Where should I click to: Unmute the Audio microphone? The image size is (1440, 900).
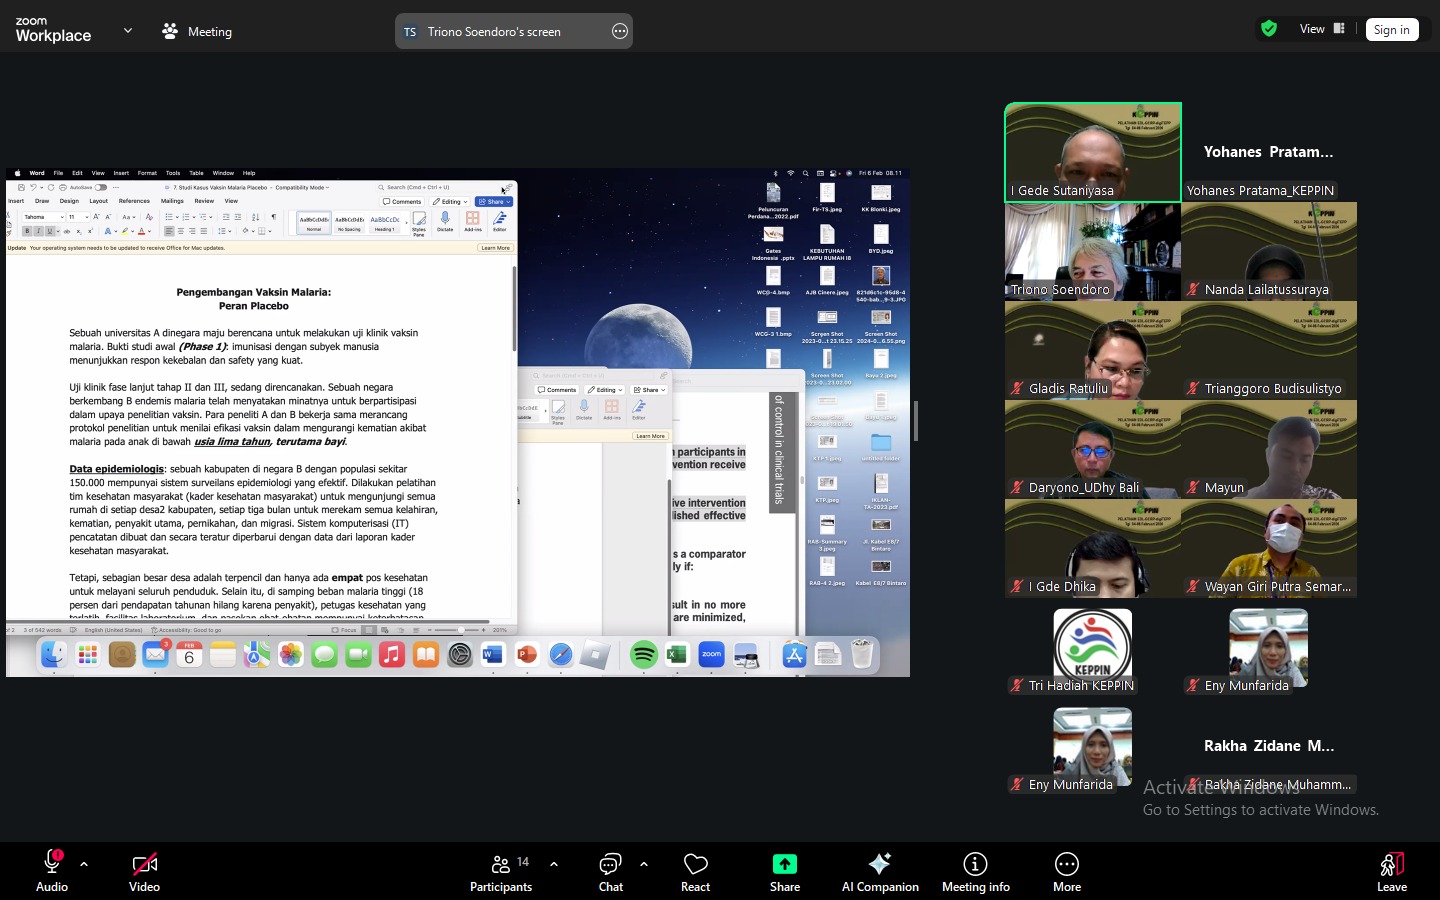52,864
